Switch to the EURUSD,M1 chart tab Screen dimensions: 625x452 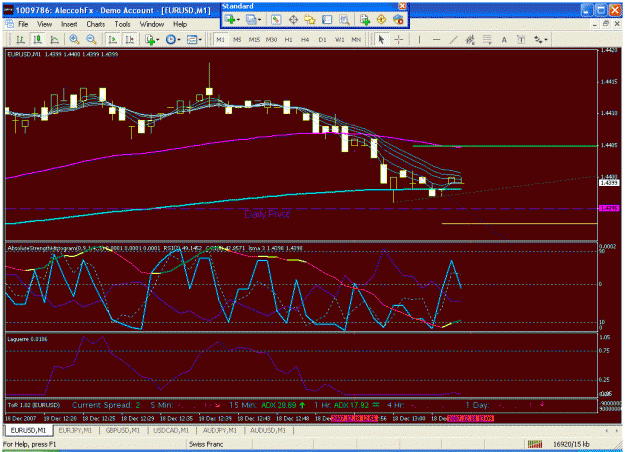pyautogui.click(x=28, y=430)
